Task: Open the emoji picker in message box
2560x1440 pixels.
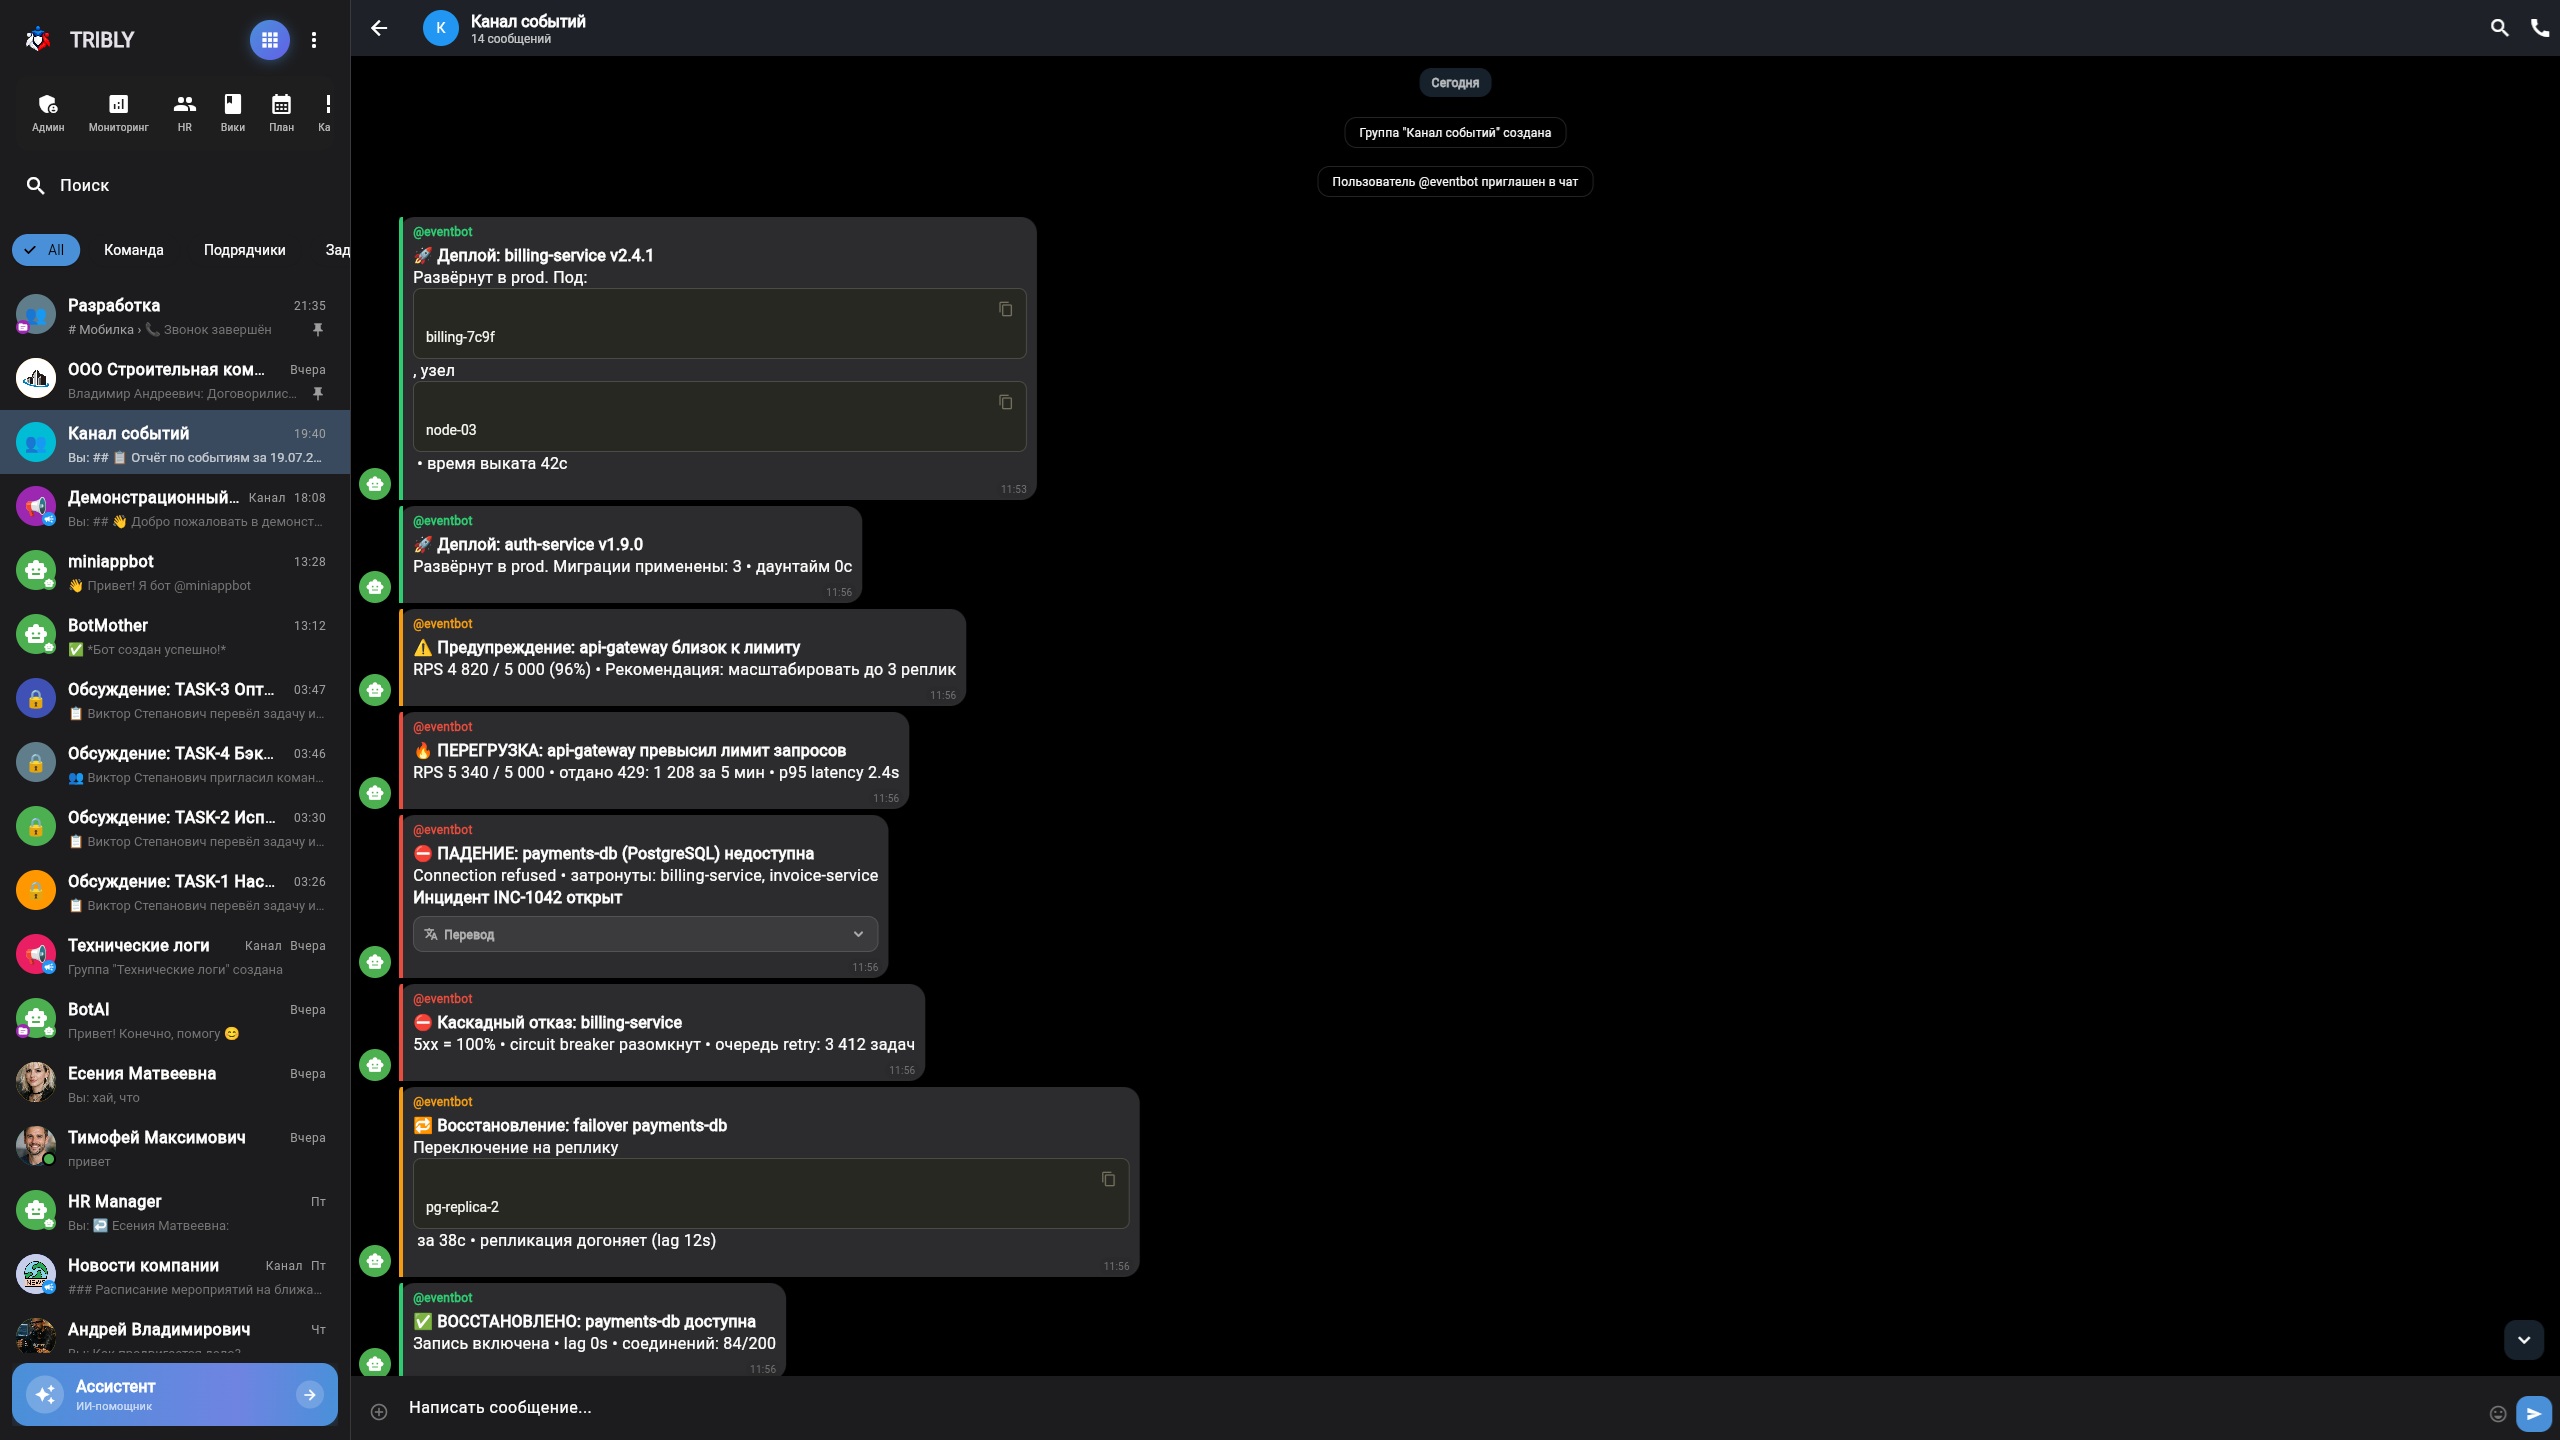Action: [x=2498, y=1413]
